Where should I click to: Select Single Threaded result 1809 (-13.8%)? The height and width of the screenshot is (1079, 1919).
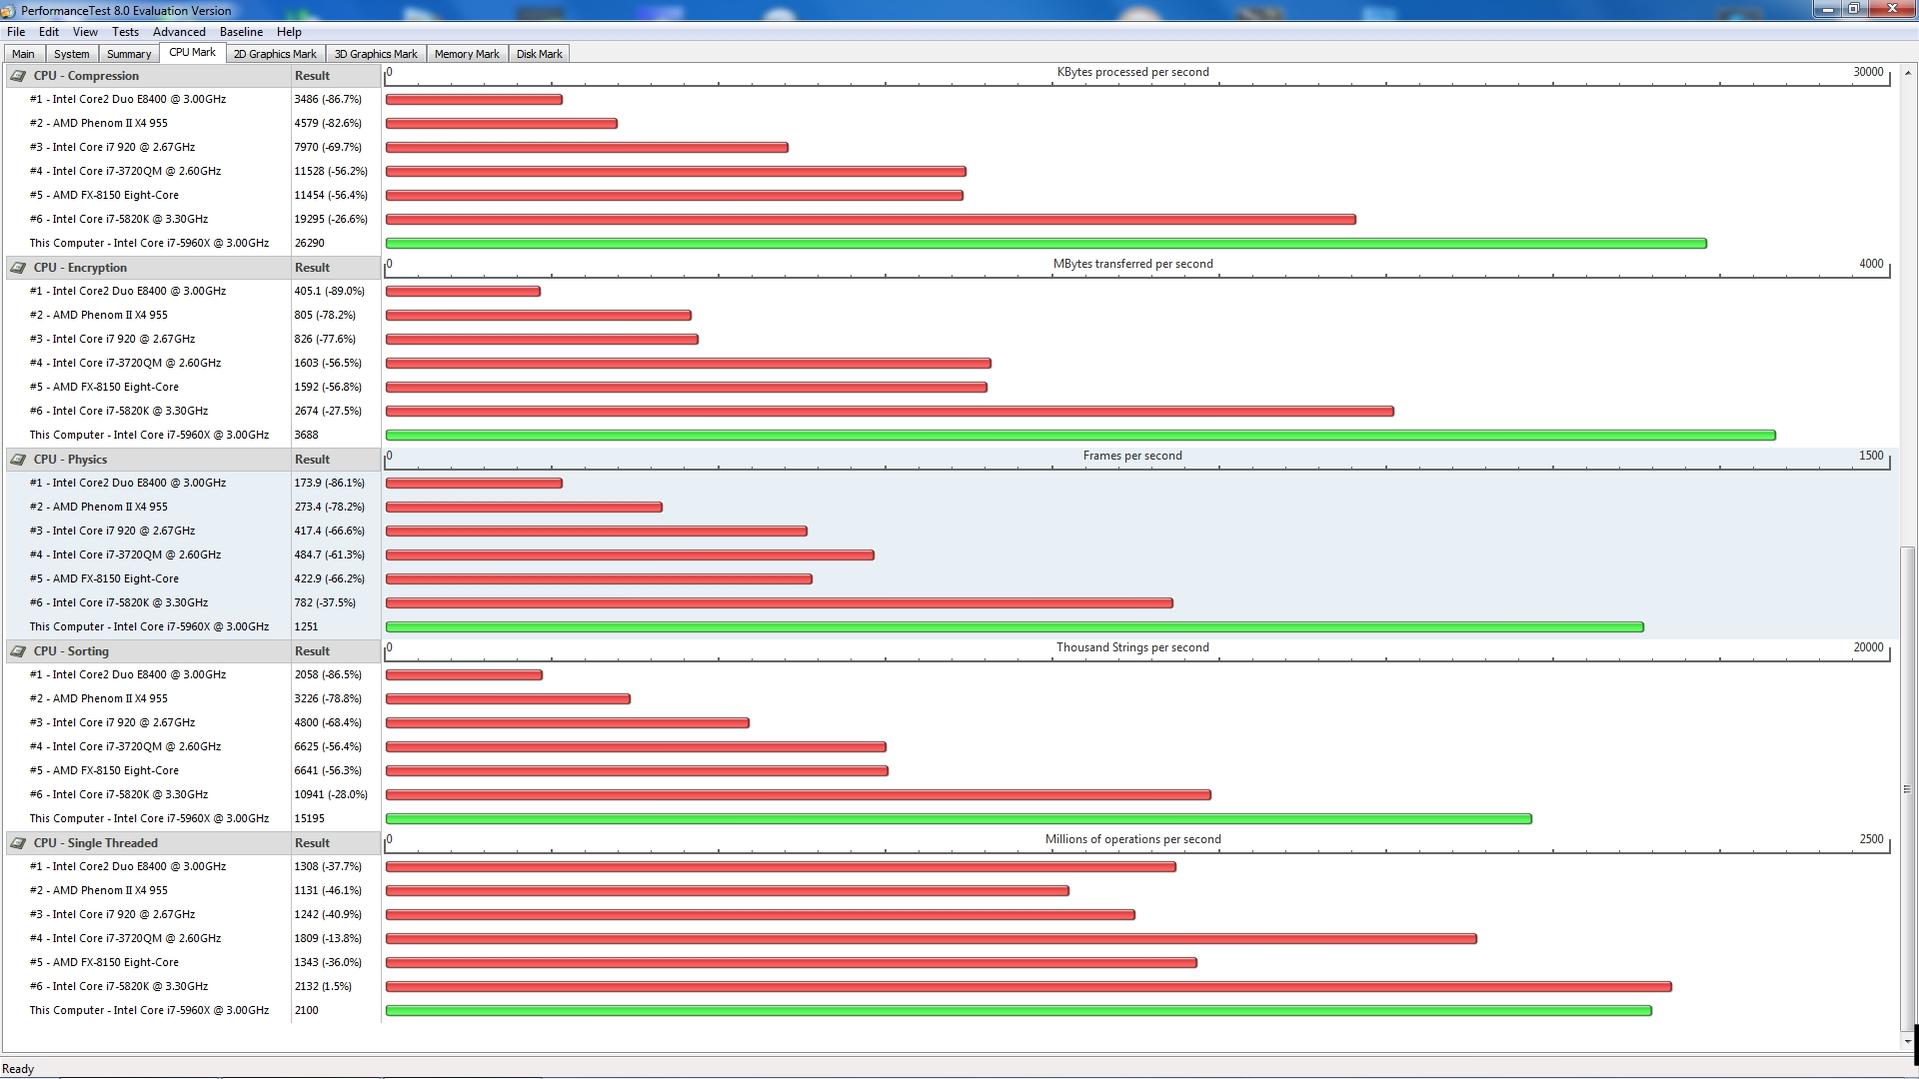[328, 939]
